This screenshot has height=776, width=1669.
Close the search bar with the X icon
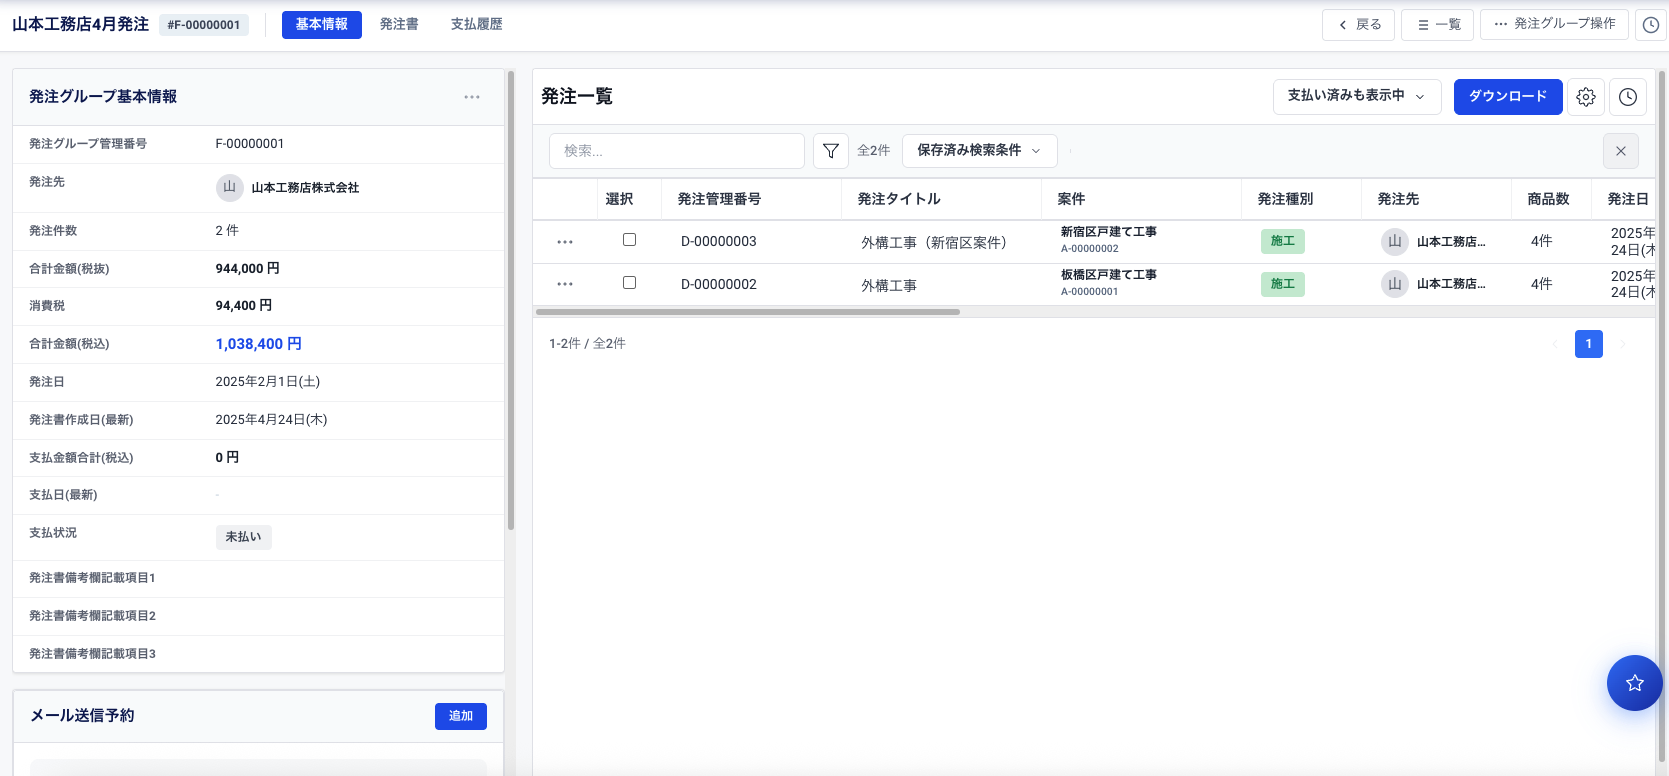click(x=1621, y=151)
